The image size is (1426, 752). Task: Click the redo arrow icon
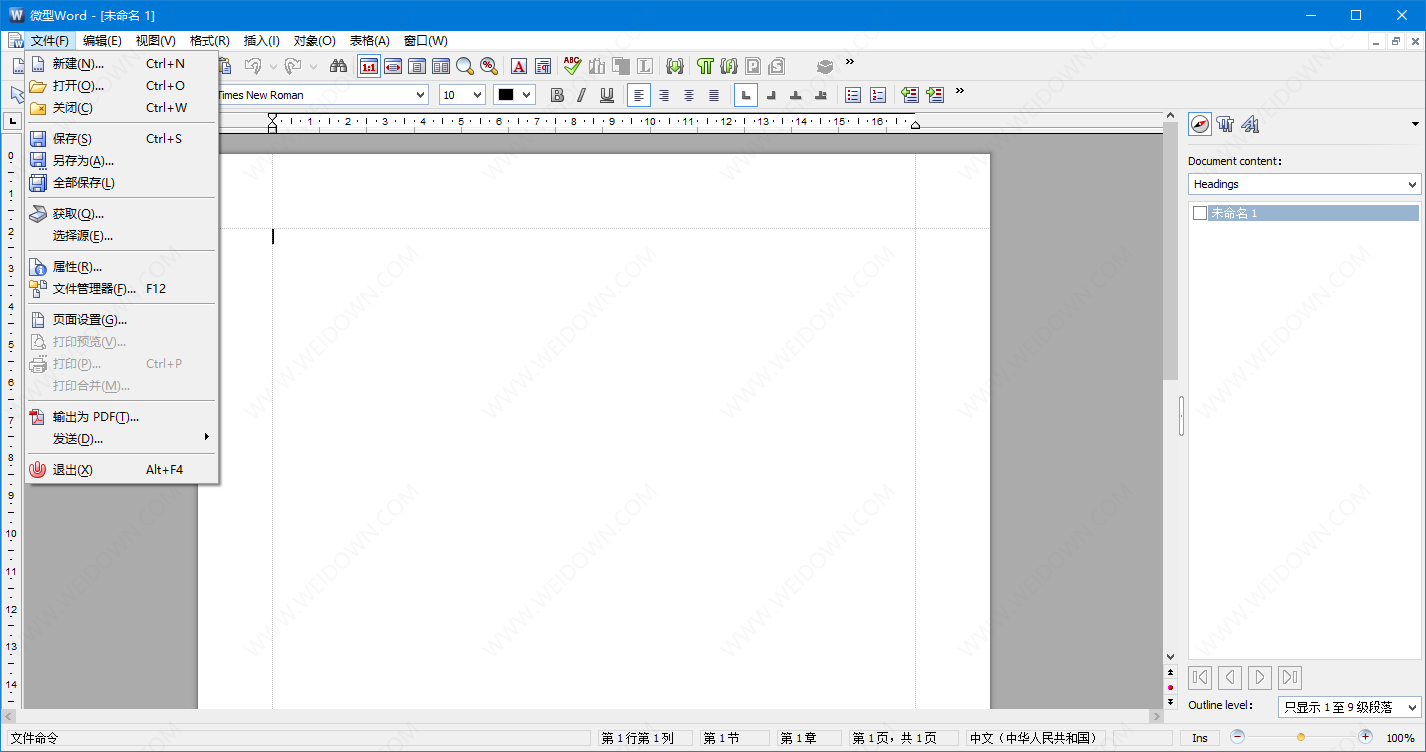click(293, 66)
